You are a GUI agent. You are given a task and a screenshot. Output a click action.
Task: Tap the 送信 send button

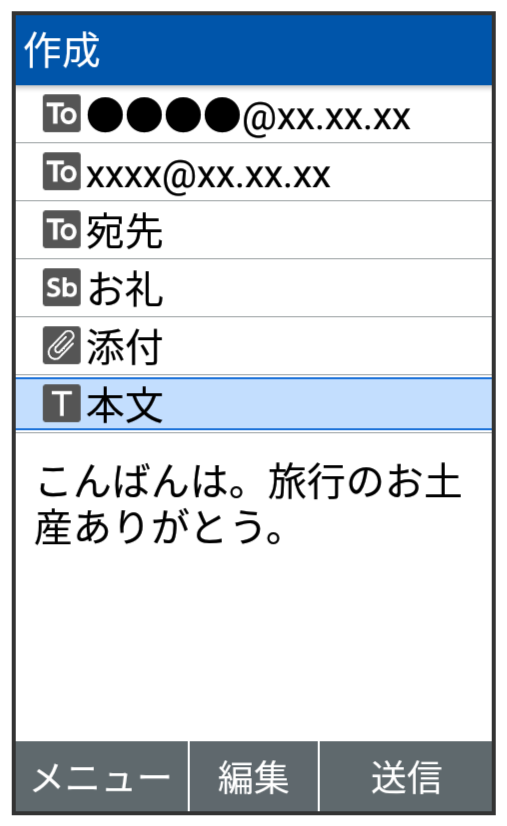point(406,777)
